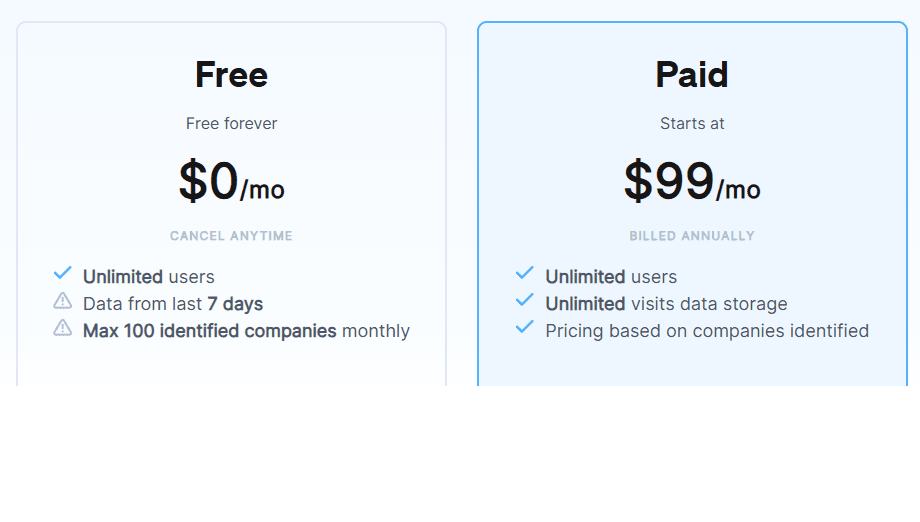This screenshot has height=522, width=920.
Task: Click the Starts at subtitle
Action: click(x=692, y=124)
